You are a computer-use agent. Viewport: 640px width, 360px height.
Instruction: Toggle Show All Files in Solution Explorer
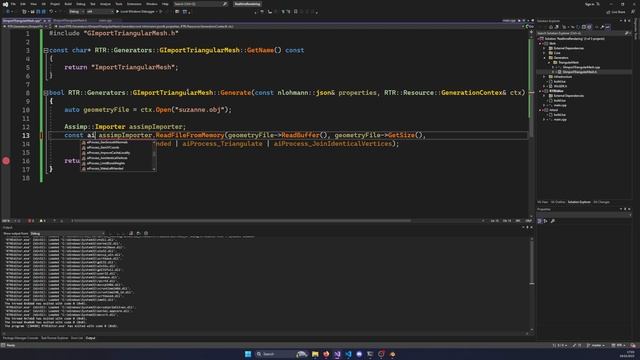point(589,27)
